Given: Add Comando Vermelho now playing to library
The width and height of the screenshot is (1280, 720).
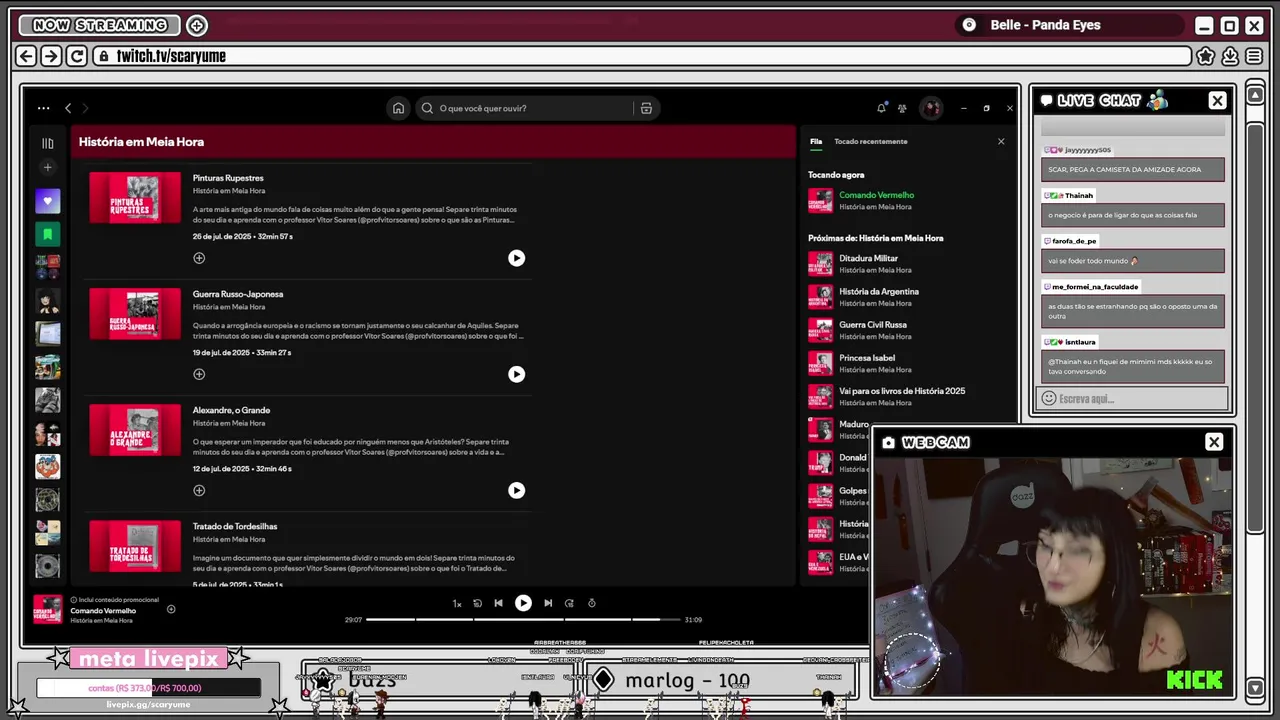Looking at the screenshot, I should [x=171, y=609].
